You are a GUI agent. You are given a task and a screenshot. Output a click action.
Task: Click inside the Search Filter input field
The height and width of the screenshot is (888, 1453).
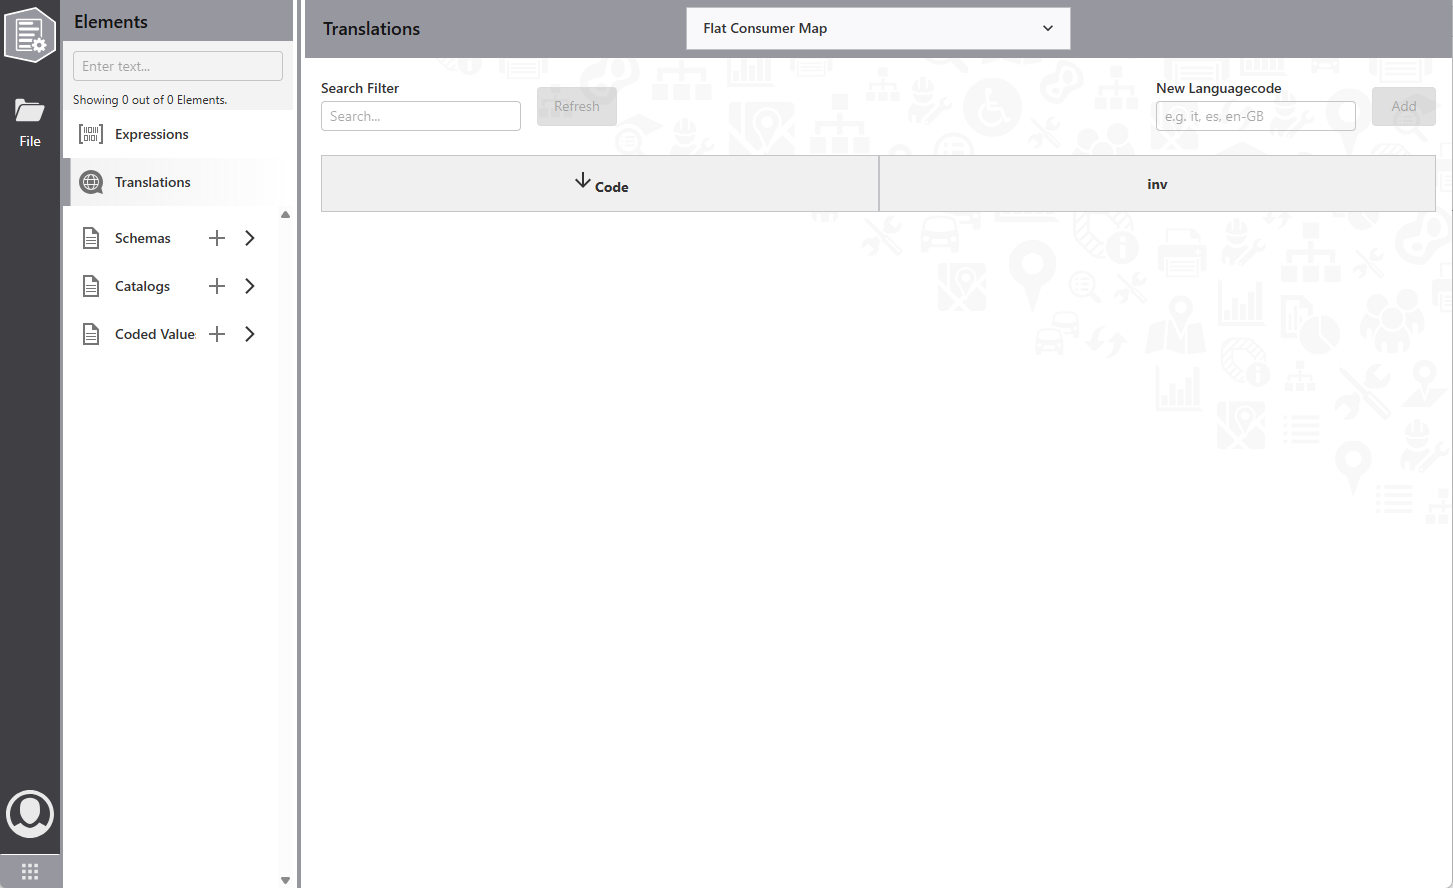[x=420, y=116]
